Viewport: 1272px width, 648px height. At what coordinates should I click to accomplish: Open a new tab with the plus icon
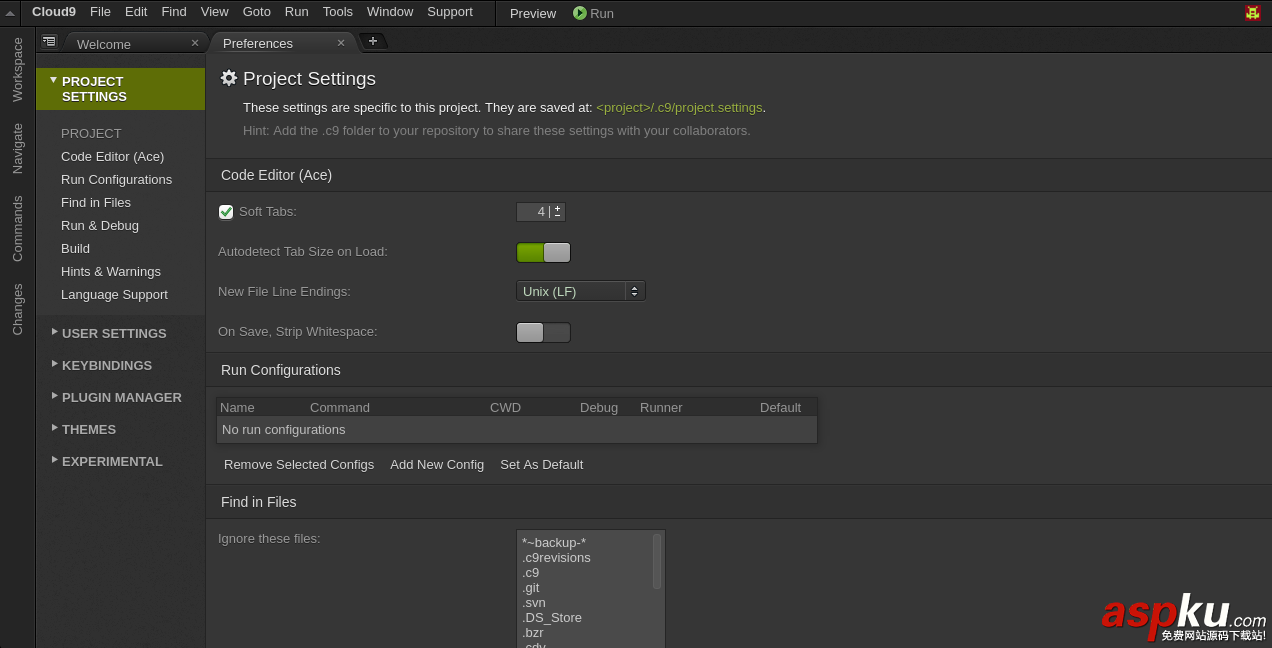coord(373,41)
